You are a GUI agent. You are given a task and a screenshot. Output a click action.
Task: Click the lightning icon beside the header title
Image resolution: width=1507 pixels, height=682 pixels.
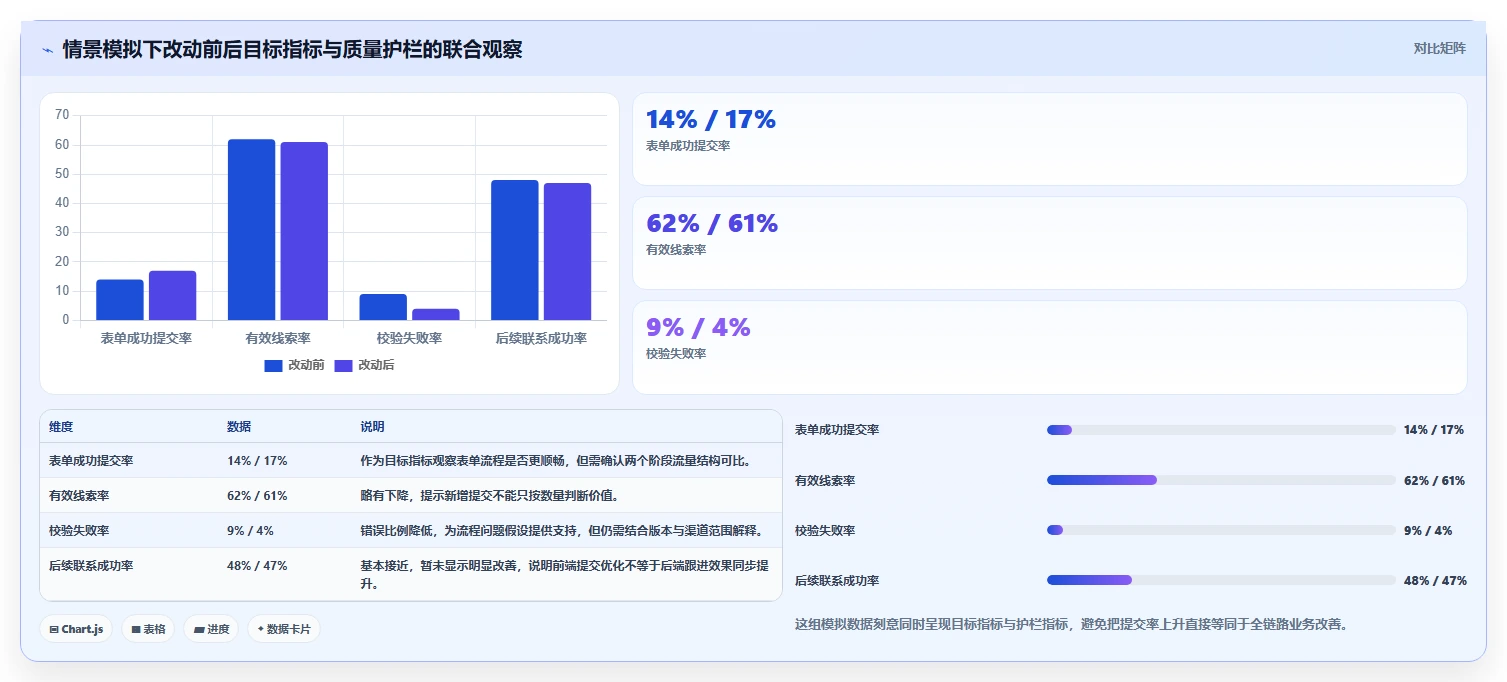point(48,50)
